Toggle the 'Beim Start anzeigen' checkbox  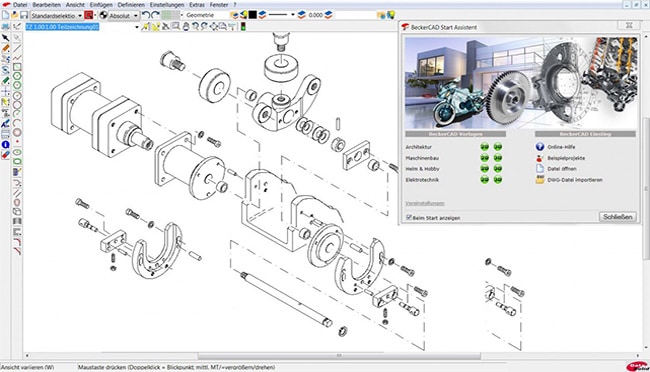(409, 217)
